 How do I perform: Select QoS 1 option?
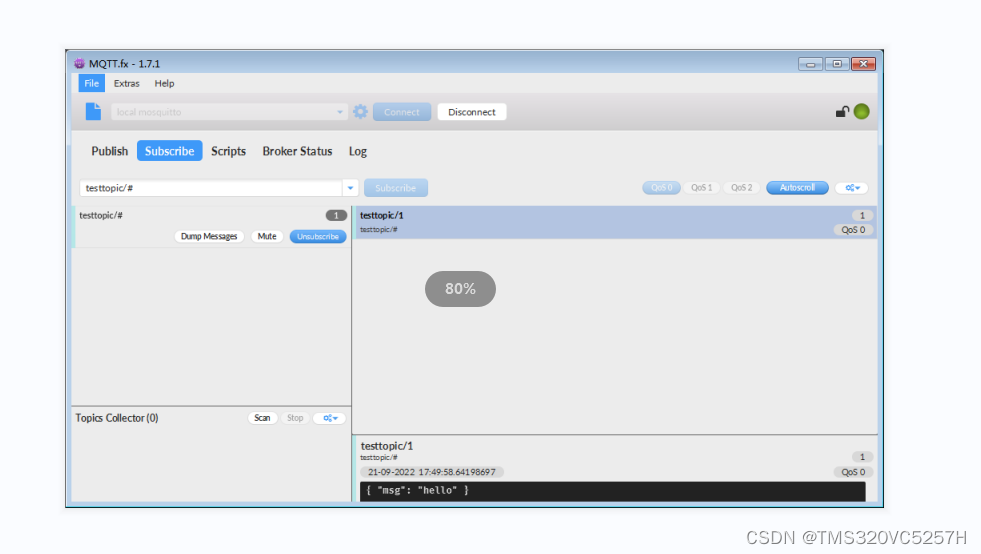[x=701, y=188]
